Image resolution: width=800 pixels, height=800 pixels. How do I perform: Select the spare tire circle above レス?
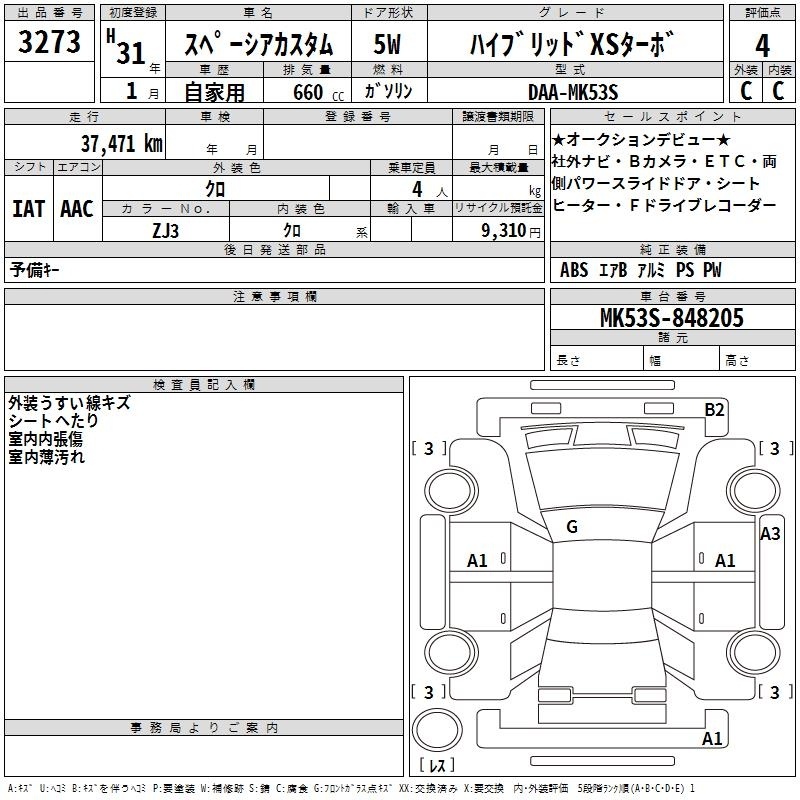pos(436,729)
